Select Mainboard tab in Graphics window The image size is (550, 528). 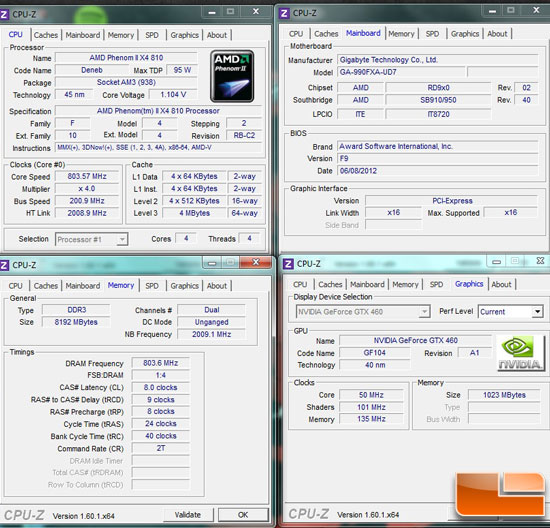tap(367, 284)
